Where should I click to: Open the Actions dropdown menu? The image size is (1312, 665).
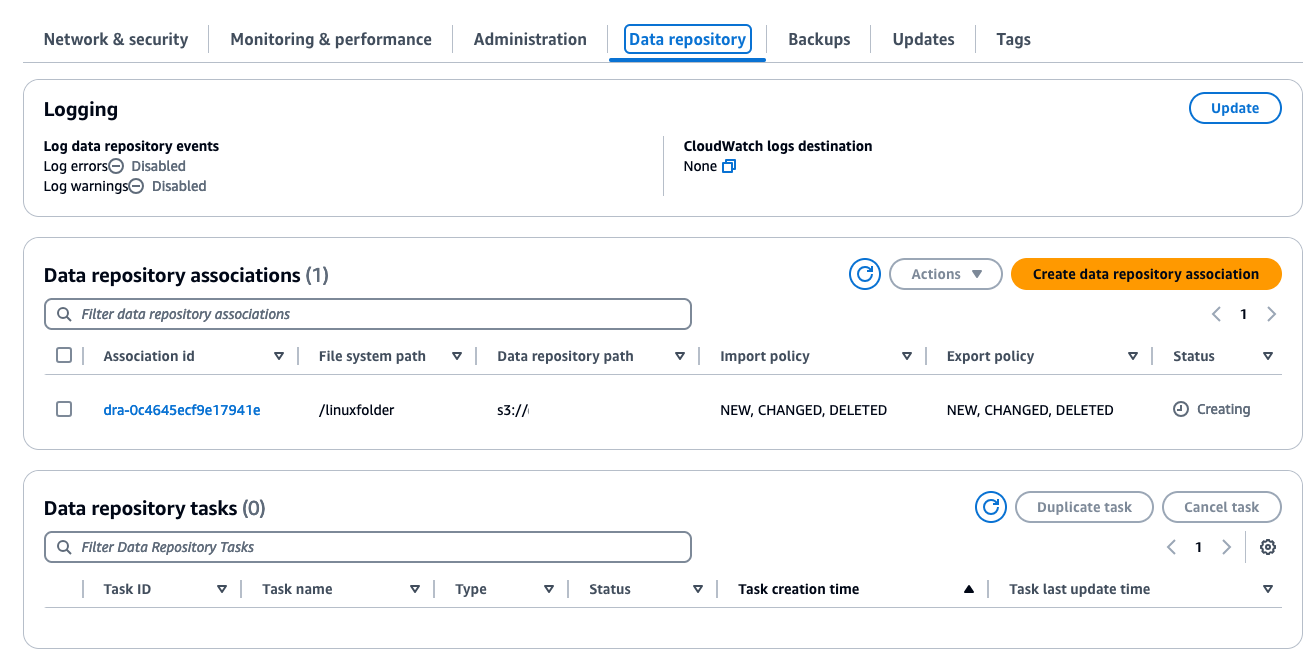[x=945, y=274]
